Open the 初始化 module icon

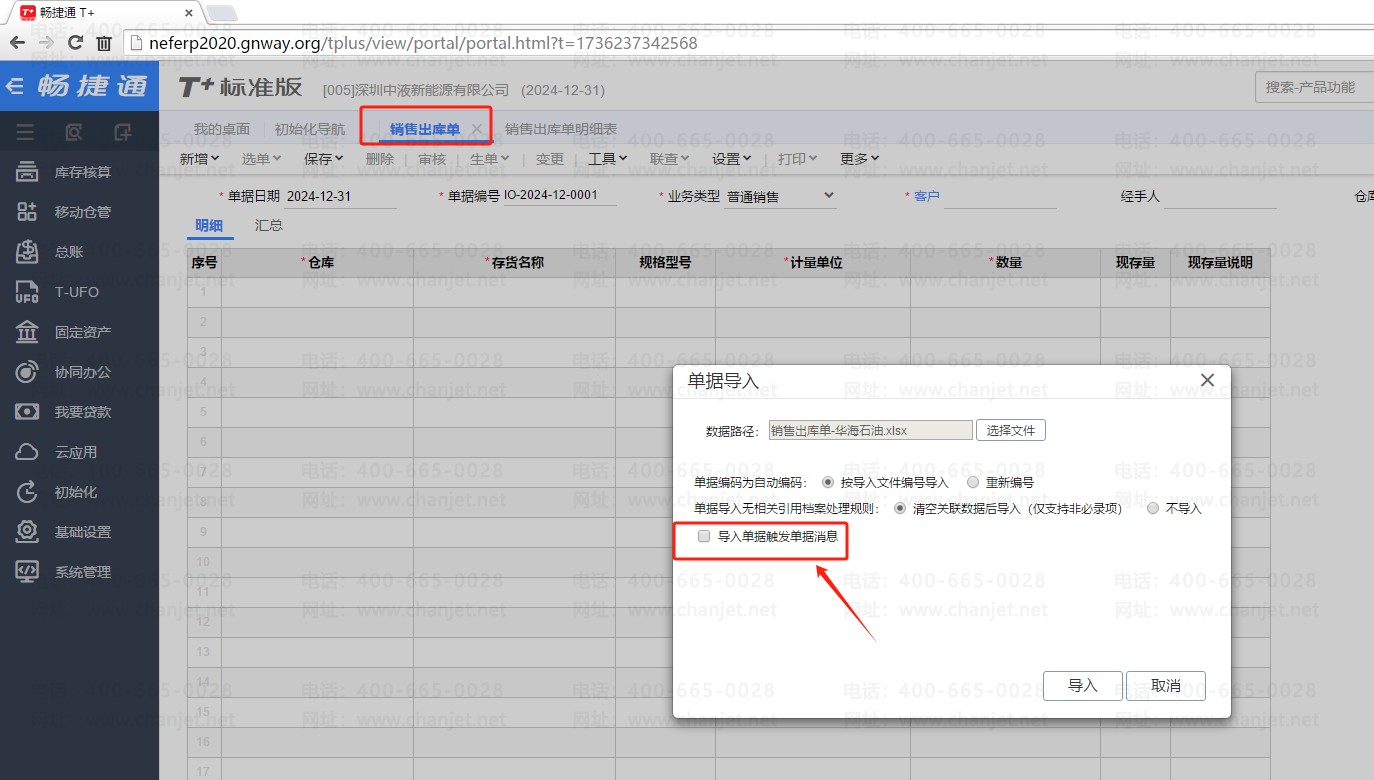click(x=27, y=492)
